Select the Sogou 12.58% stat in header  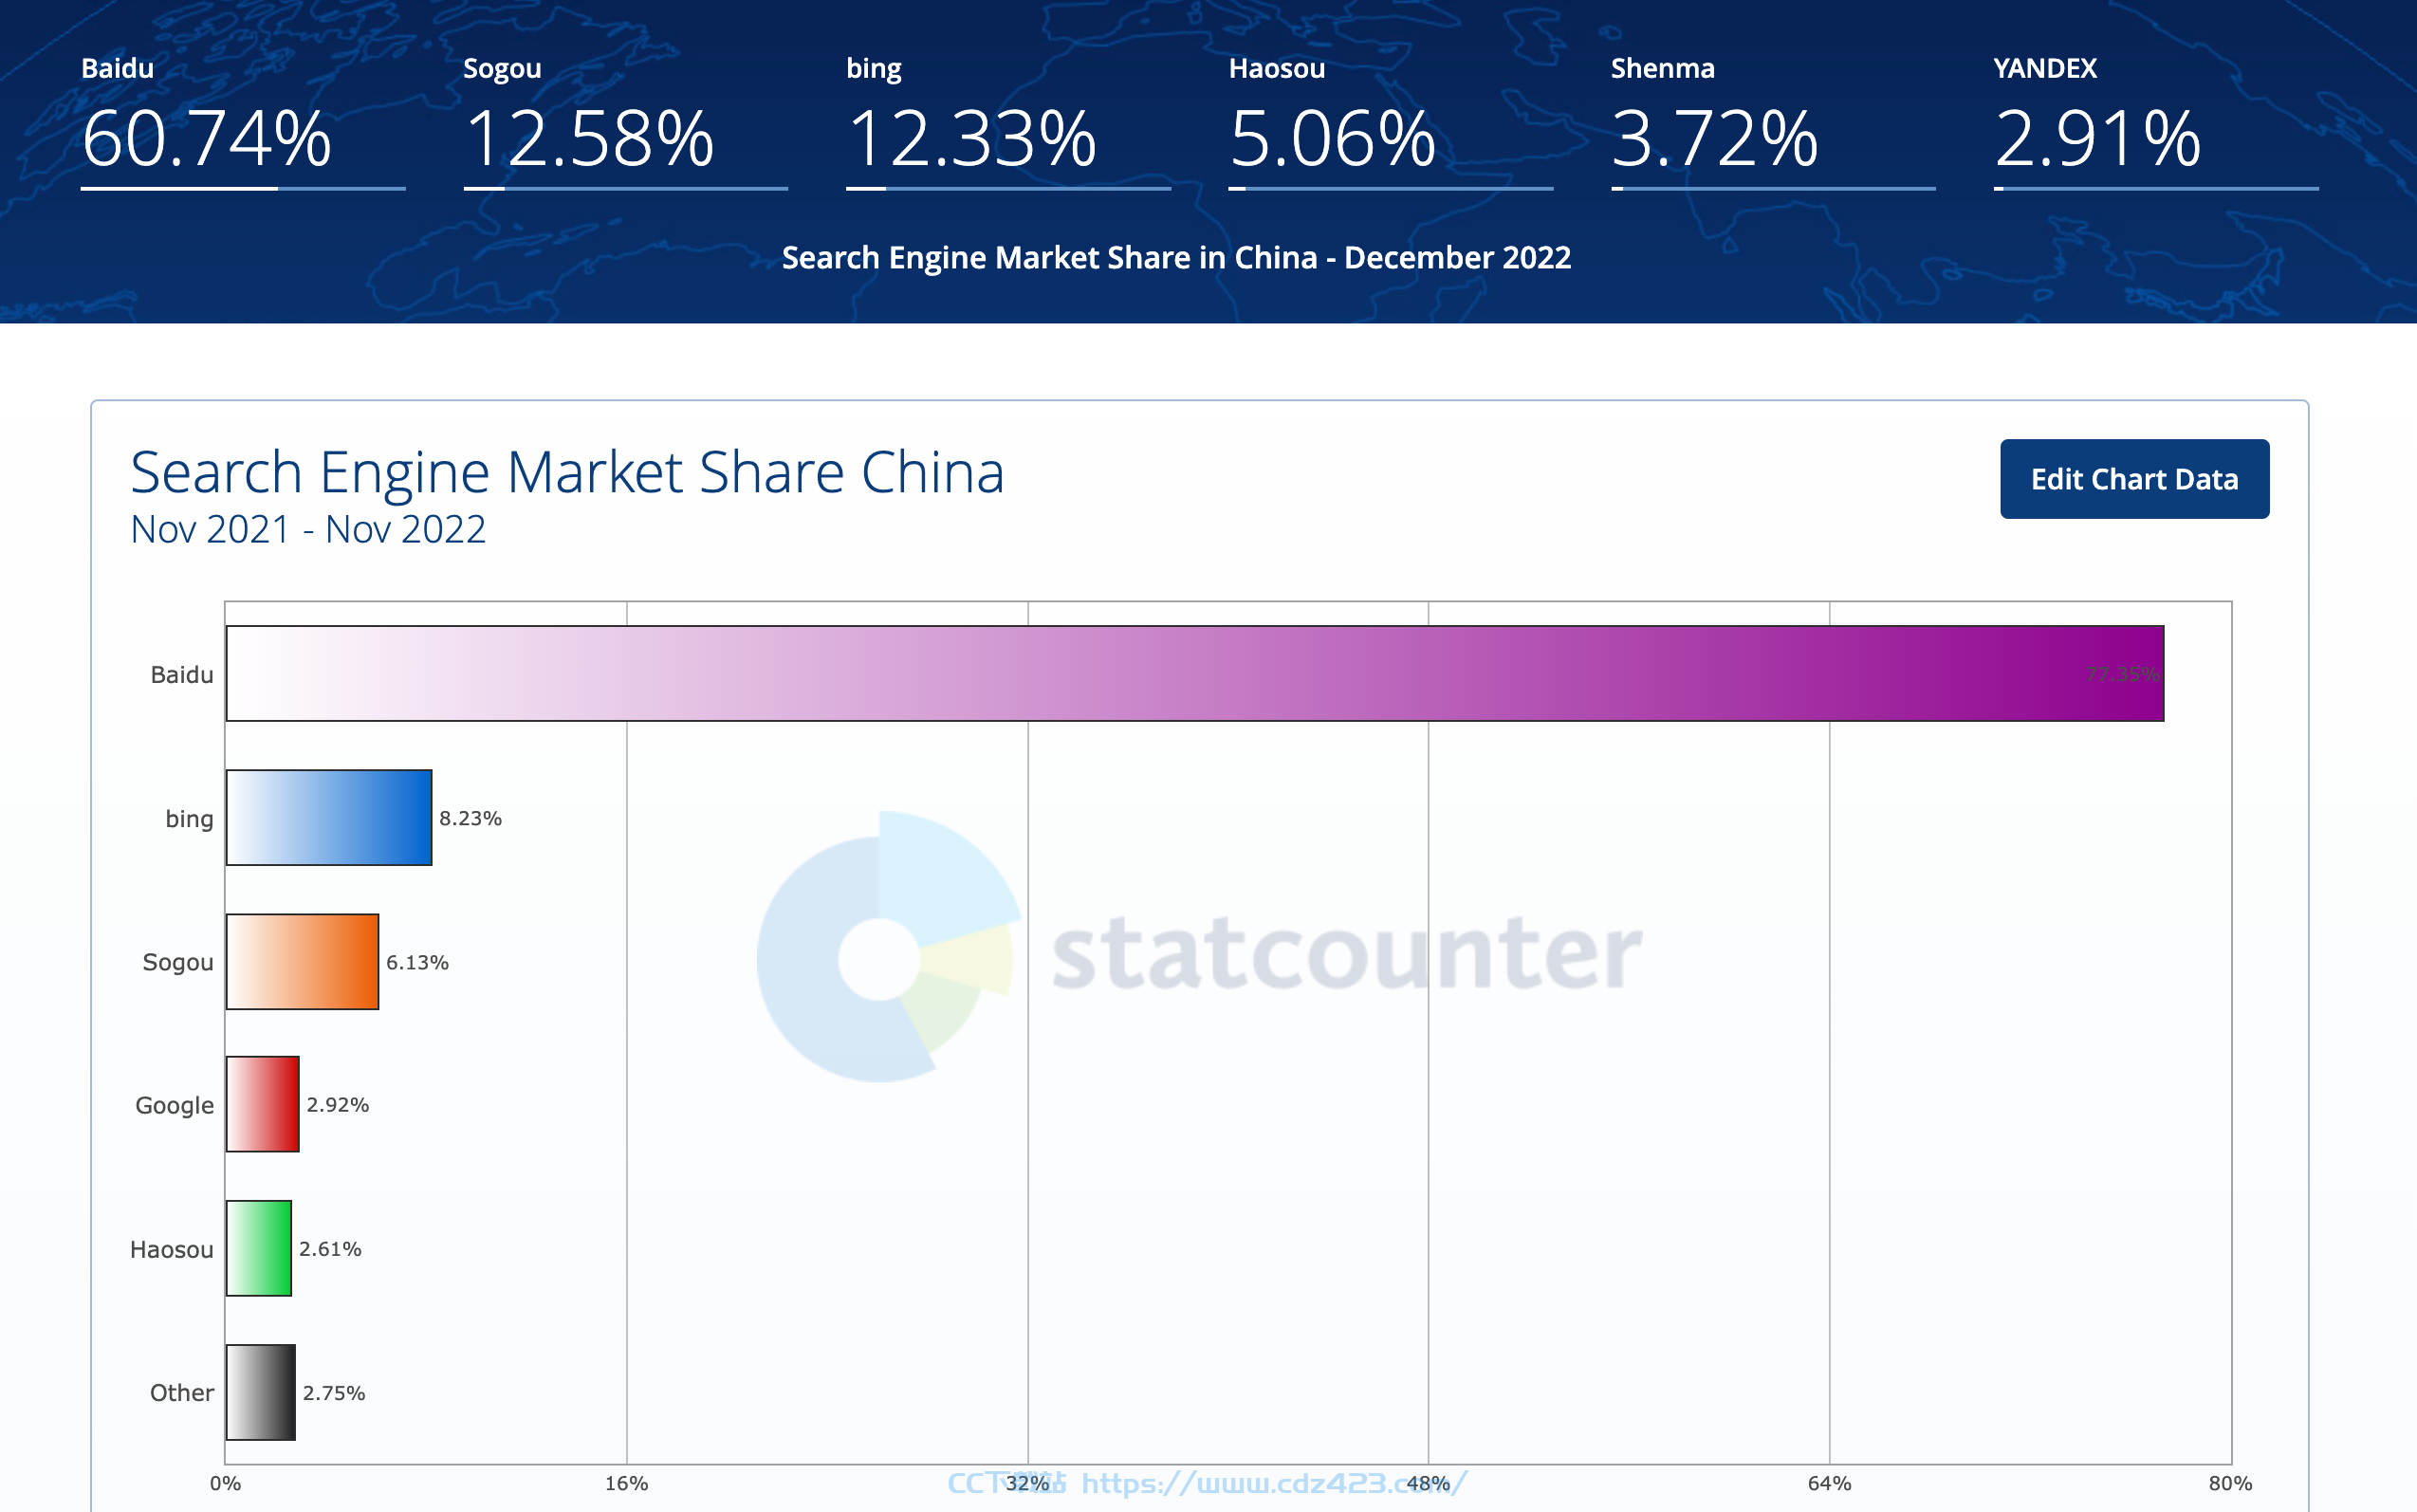coord(625,122)
